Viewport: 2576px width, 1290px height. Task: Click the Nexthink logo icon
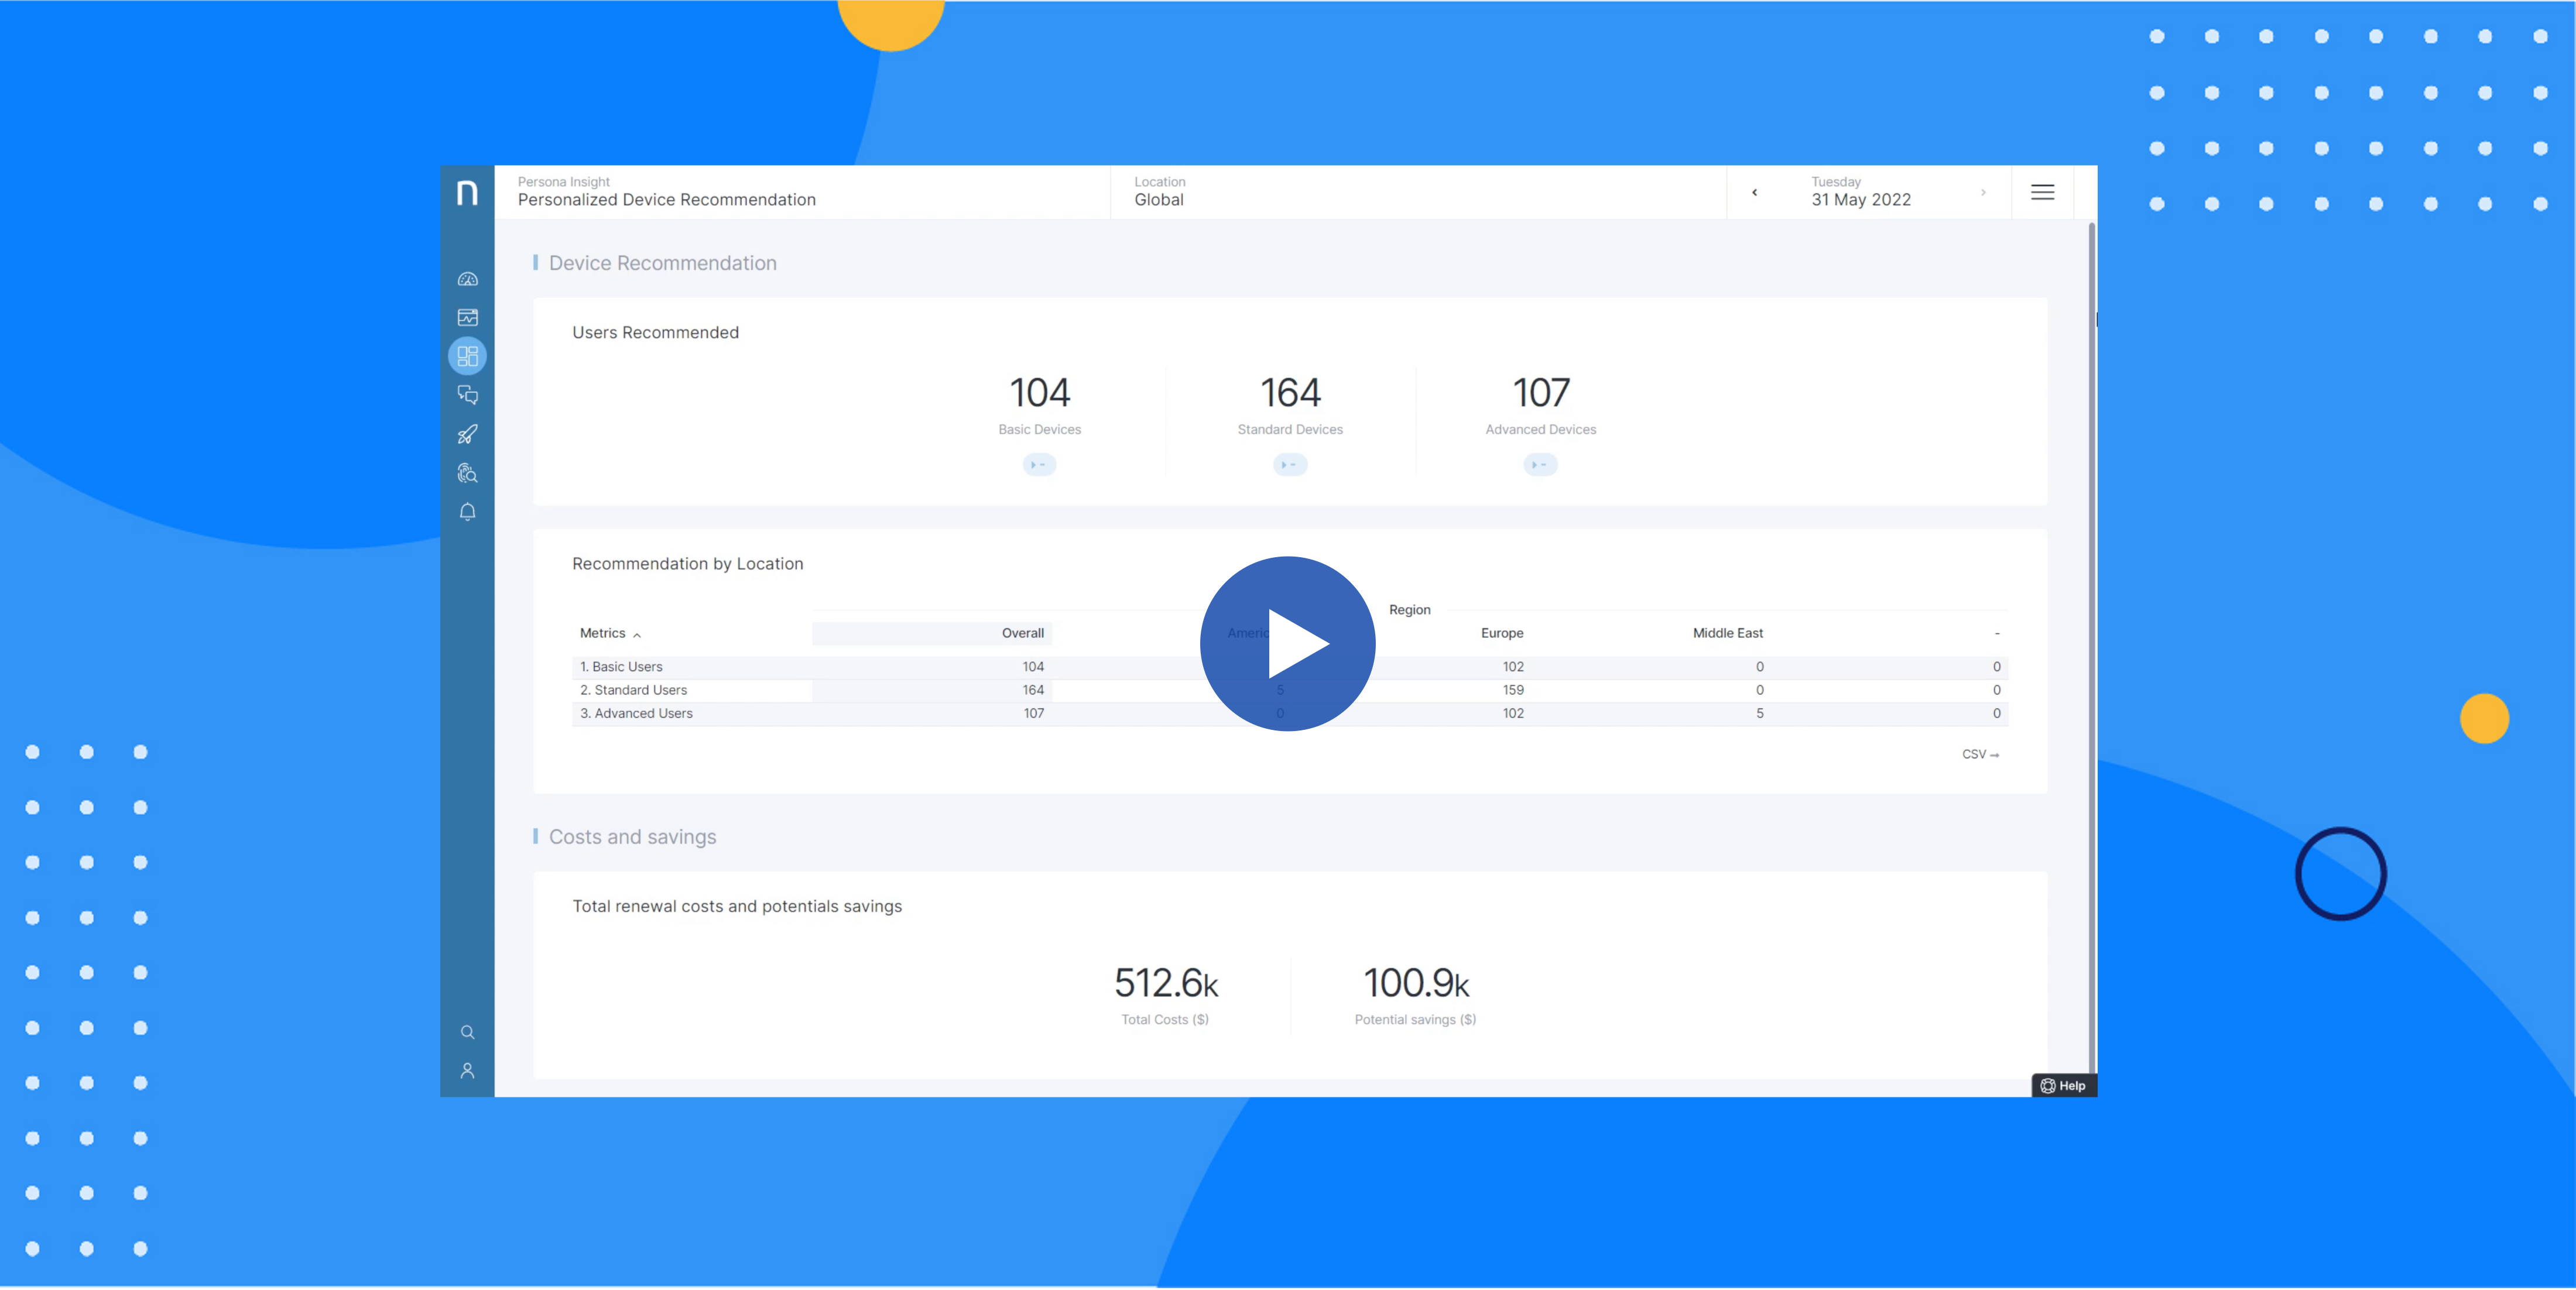point(467,192)
